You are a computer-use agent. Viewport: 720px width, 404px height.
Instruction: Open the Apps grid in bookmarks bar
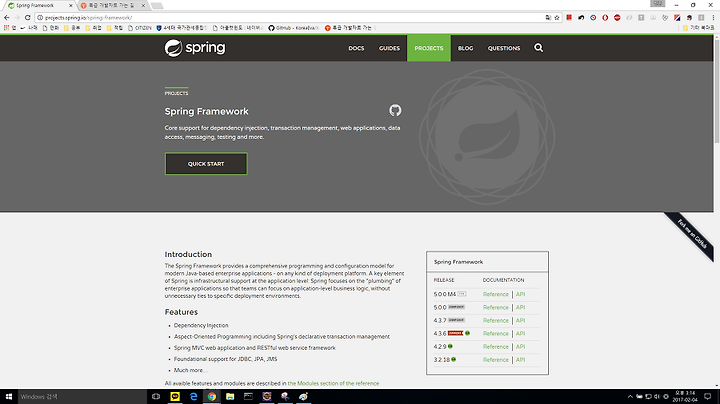click(x=9, y=28)
